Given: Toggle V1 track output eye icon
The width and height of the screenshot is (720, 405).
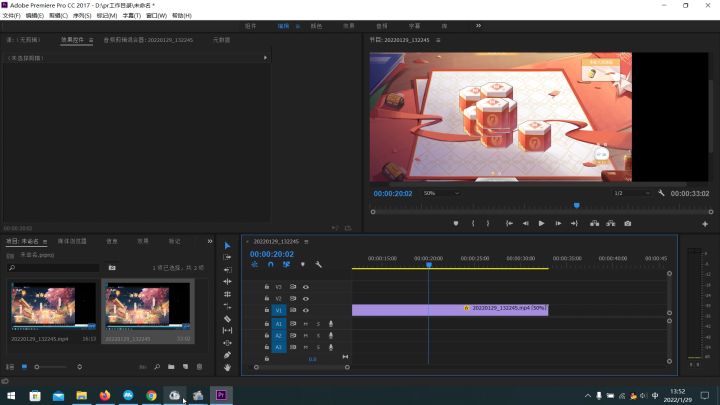Looking at the screenshot, I should click(306, 310).
